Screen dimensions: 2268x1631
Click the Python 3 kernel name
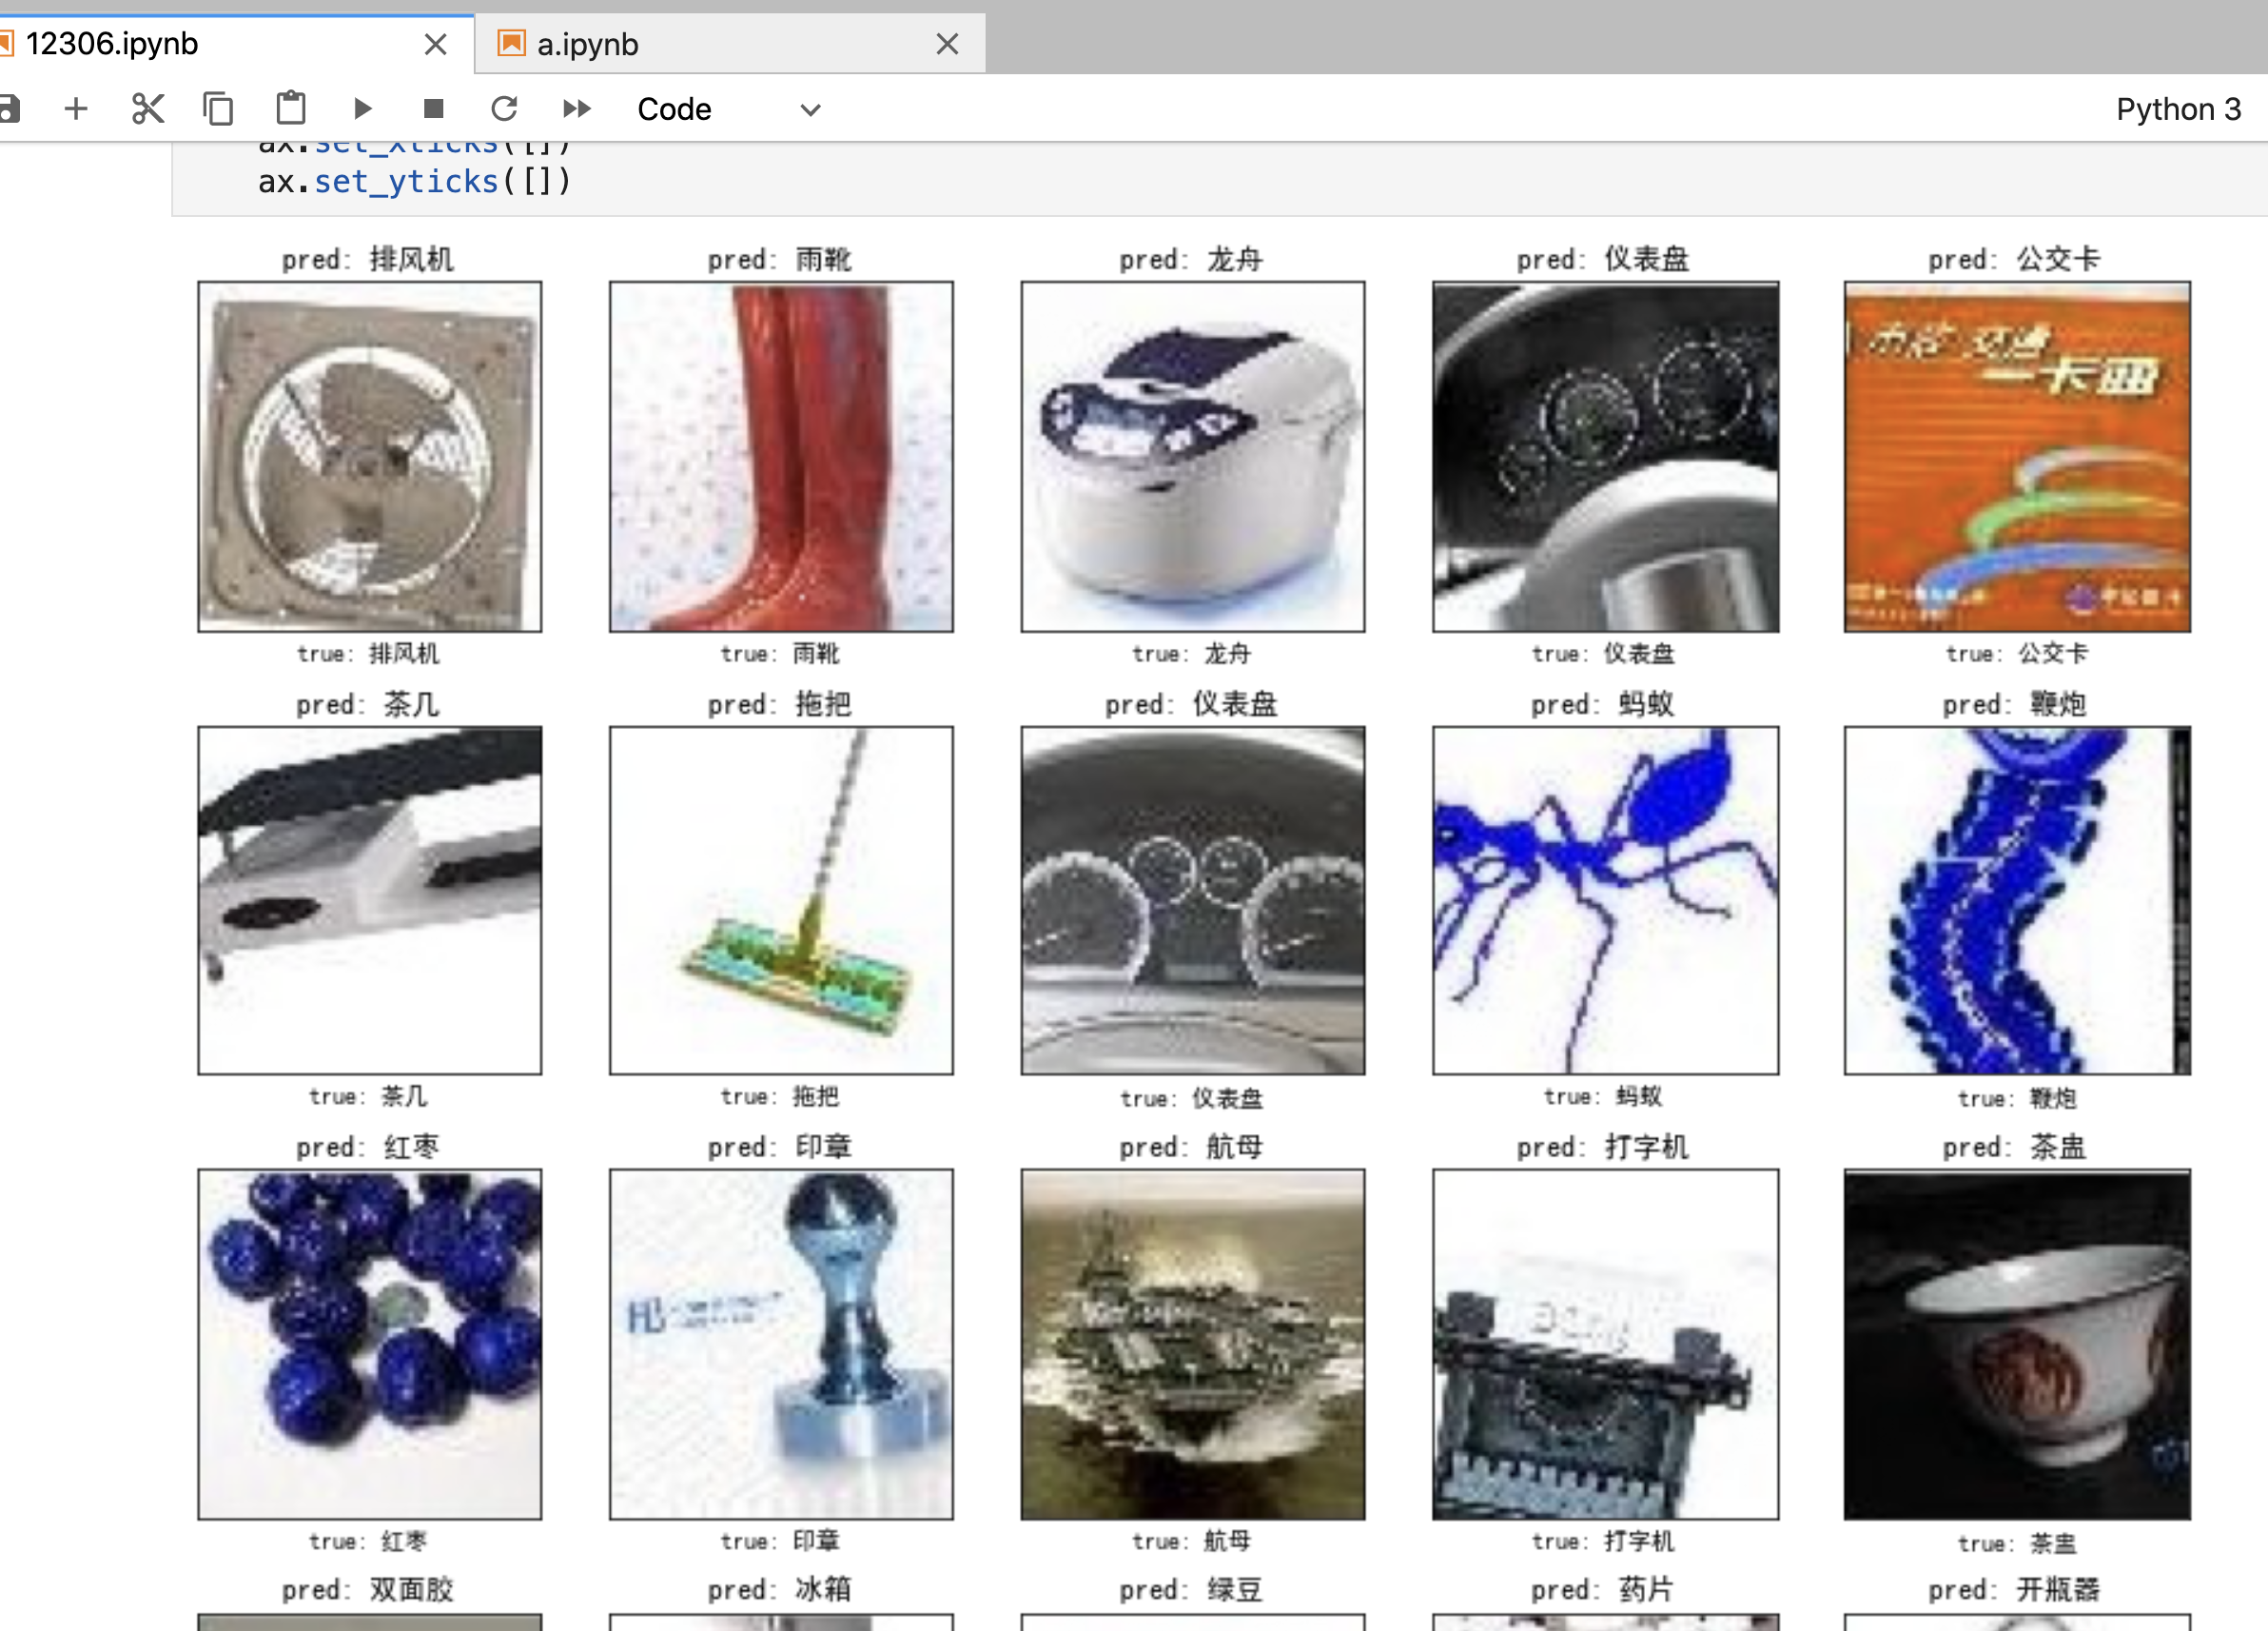(2177, 109)
